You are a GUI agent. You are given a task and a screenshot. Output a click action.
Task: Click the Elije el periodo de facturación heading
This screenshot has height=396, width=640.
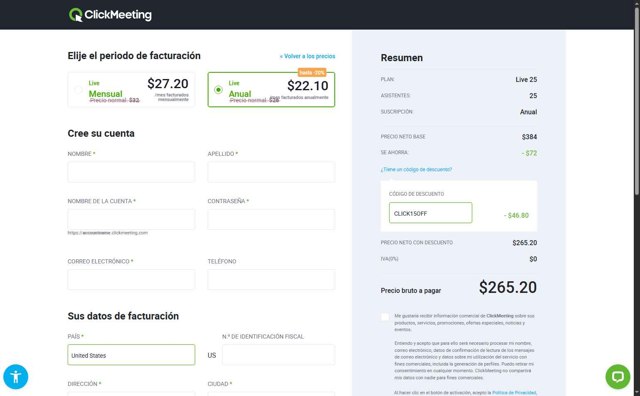[x=134, y=56]
